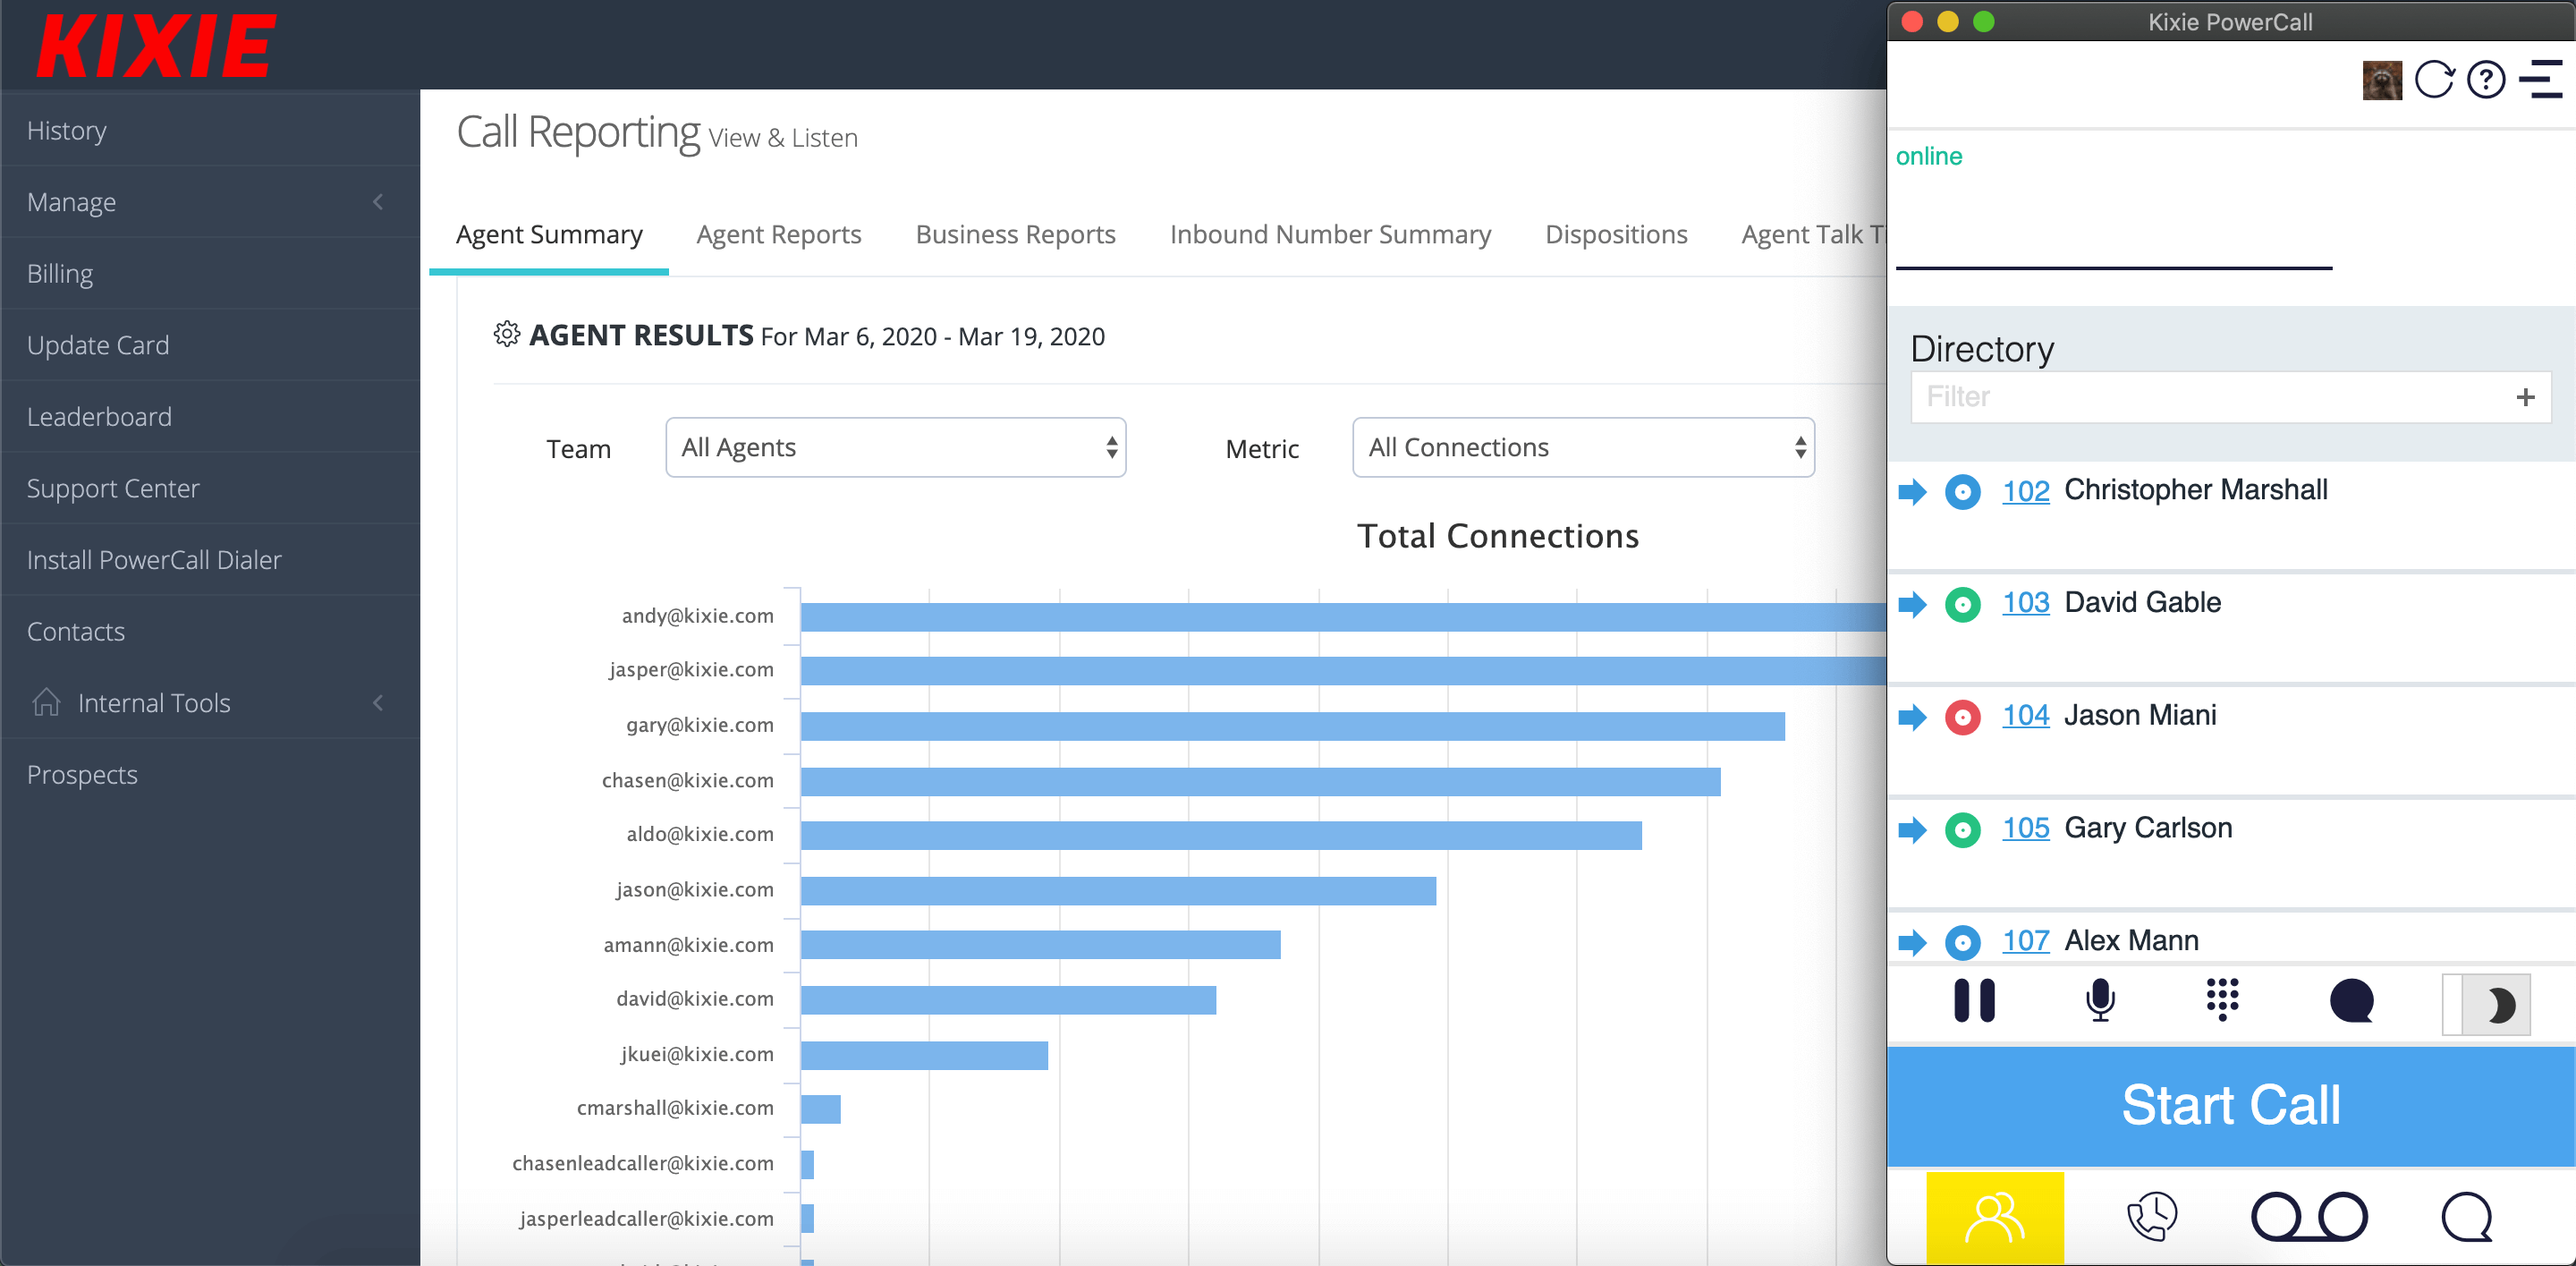The height and width of the screenshot is (1266, 2576).
Task: Mute with the microphone icon
Action: coord(2100,1001)
